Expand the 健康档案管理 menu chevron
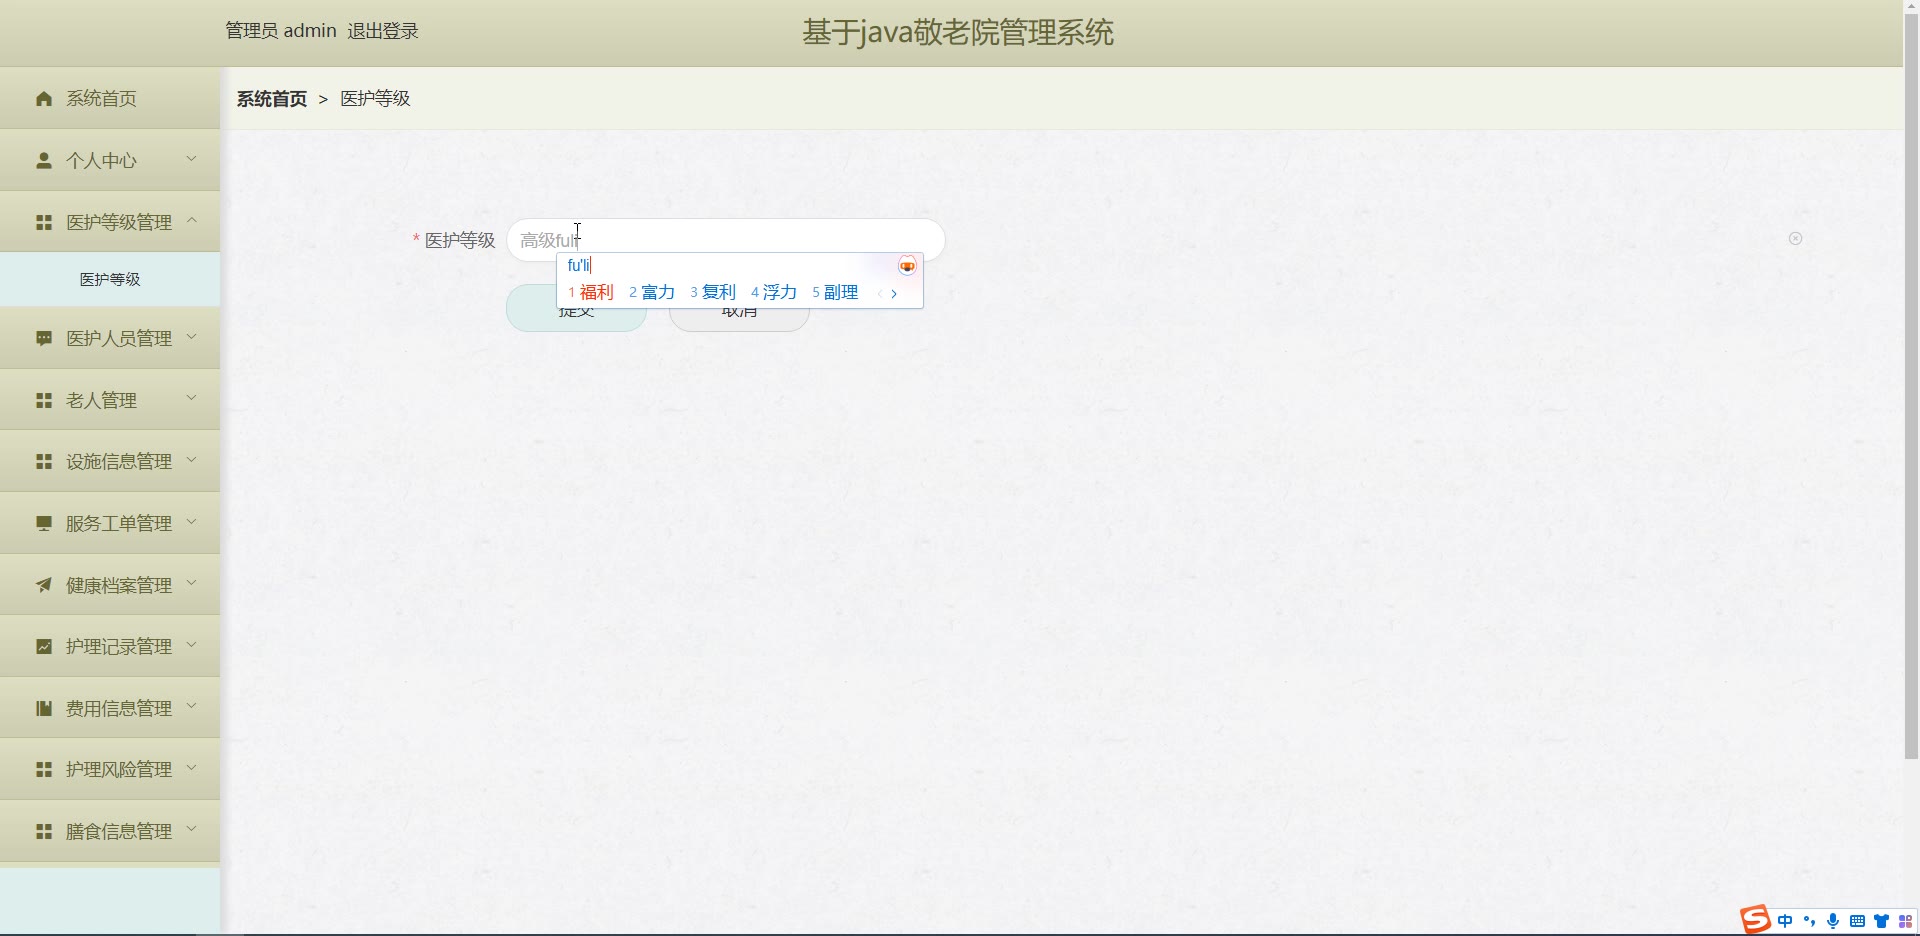Viewport: 1920px width, 936px height. click(x=191, y=584)
